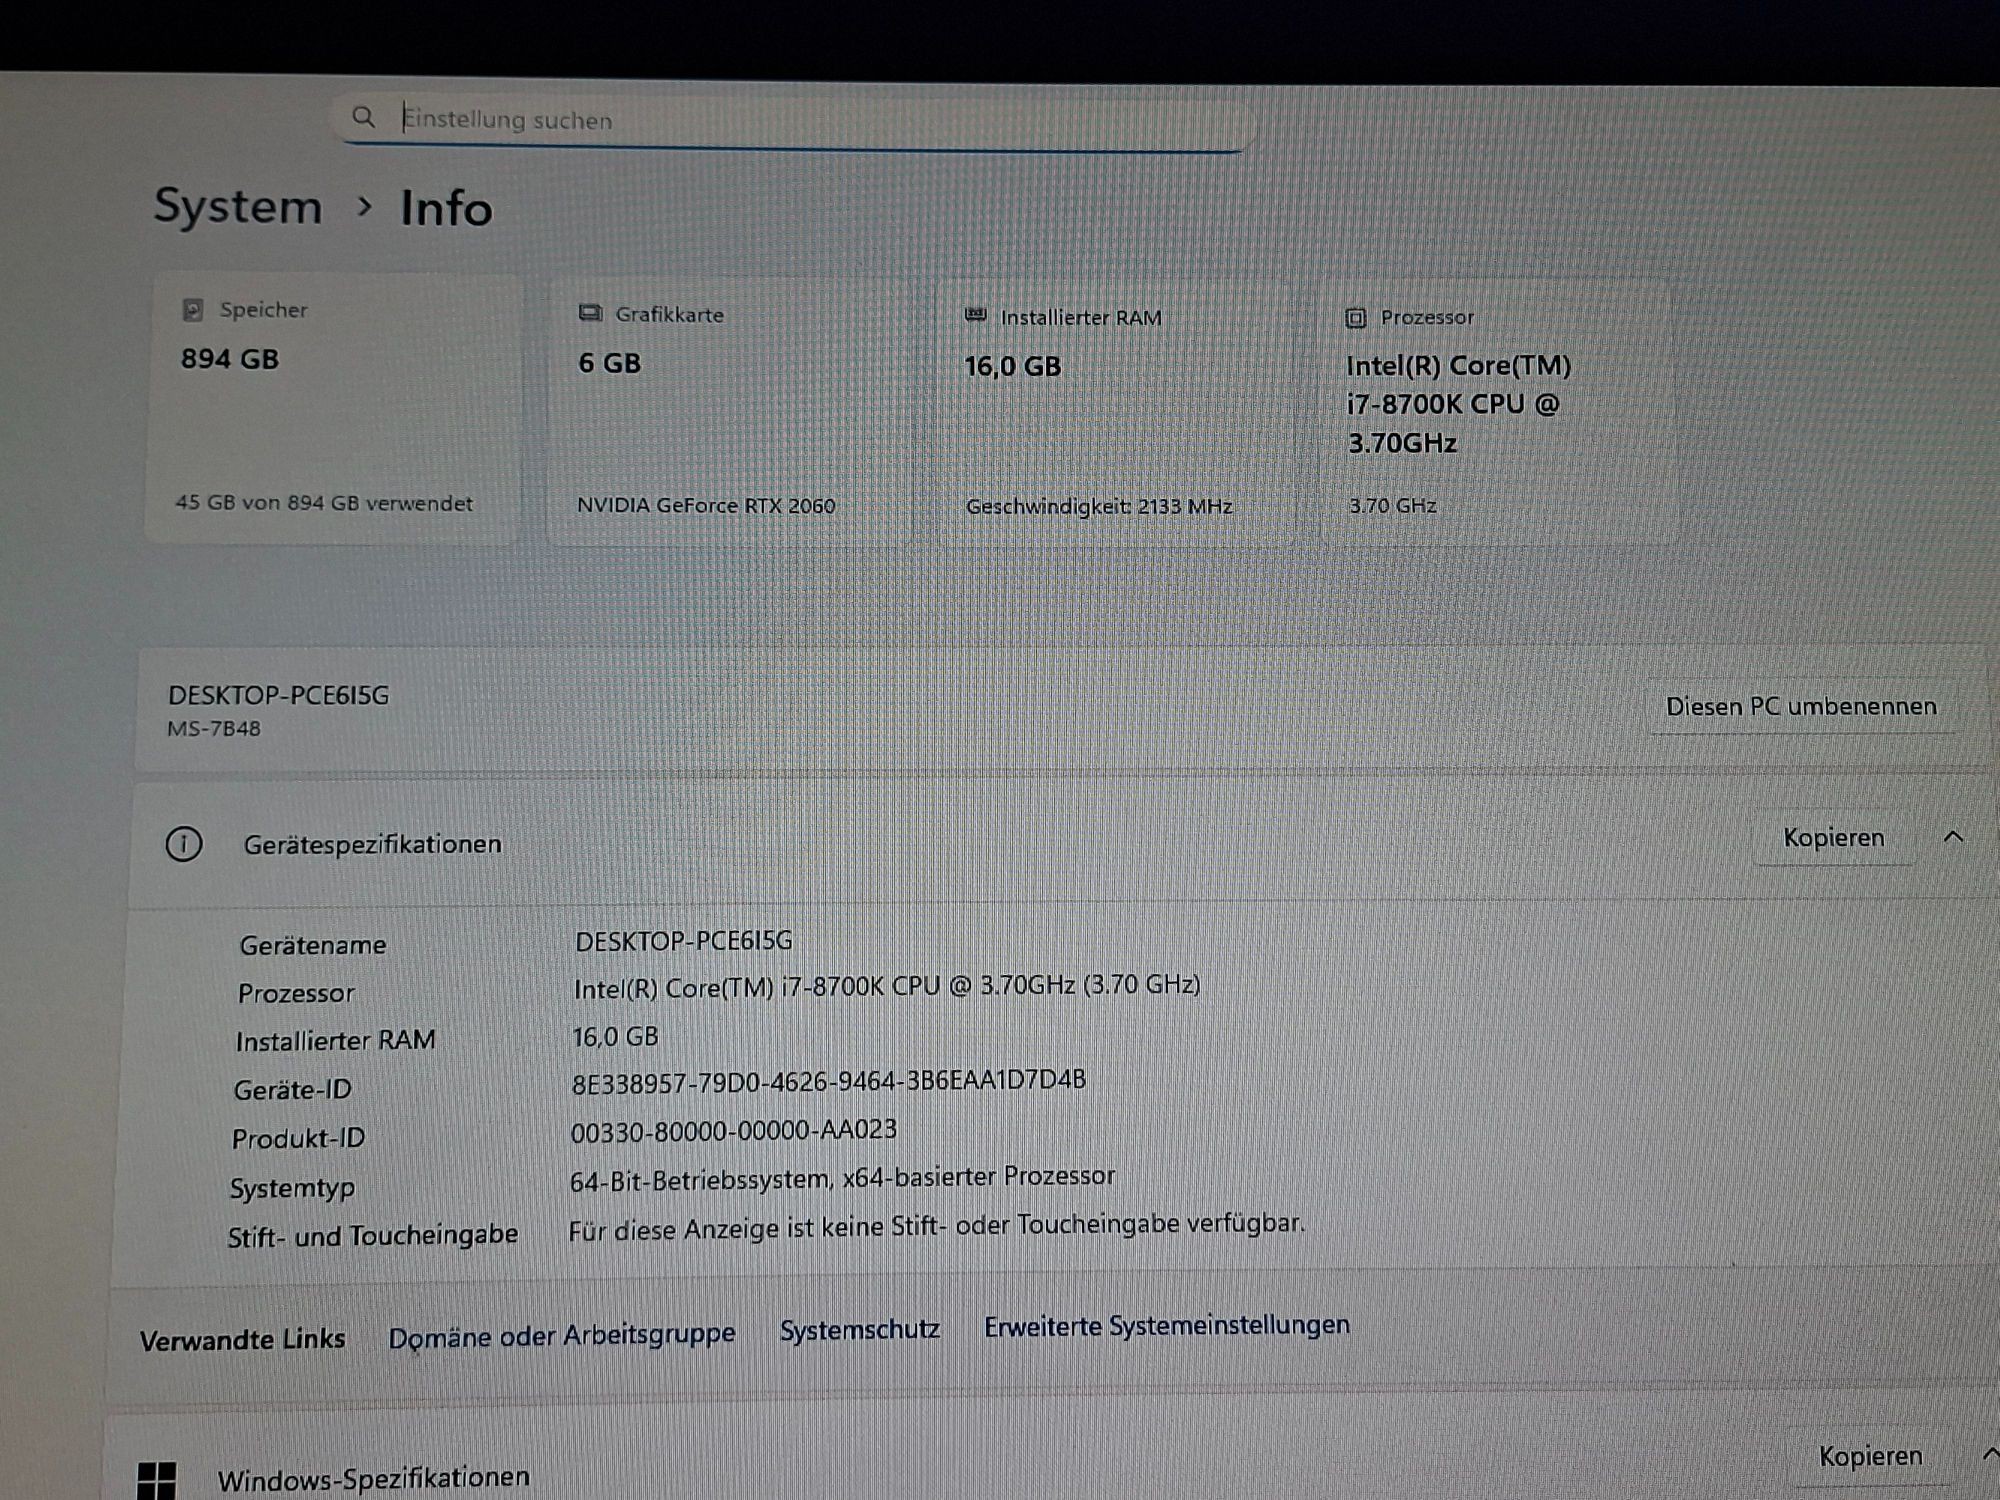Copy Windows specs with lower Kopieren
Viewport: 2000px width, 1500px height.
tap(1870, 1456)
